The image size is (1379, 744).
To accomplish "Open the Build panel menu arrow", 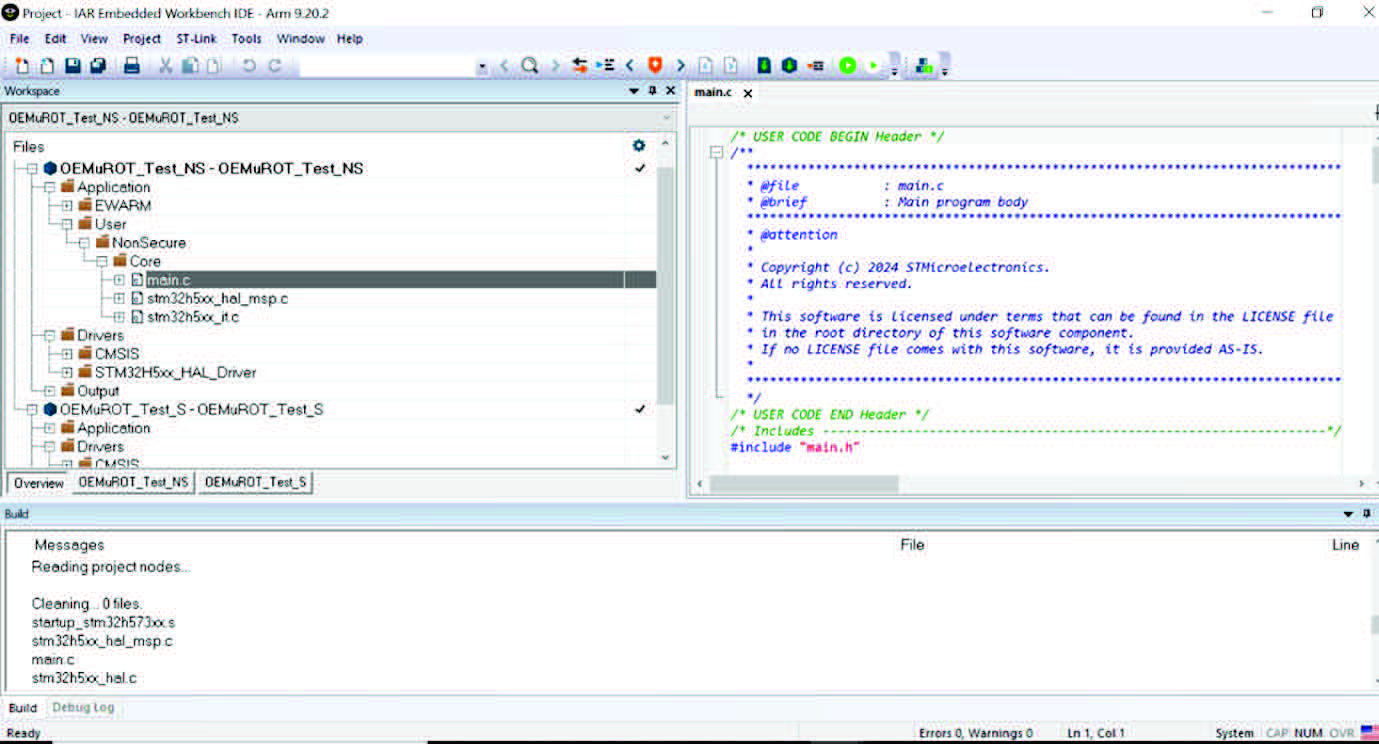I will [x=1348, y=513].
